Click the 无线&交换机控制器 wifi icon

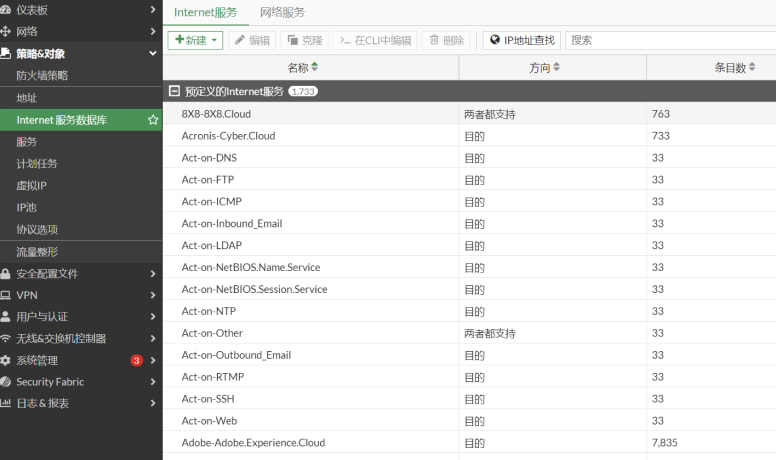[6, 338]
